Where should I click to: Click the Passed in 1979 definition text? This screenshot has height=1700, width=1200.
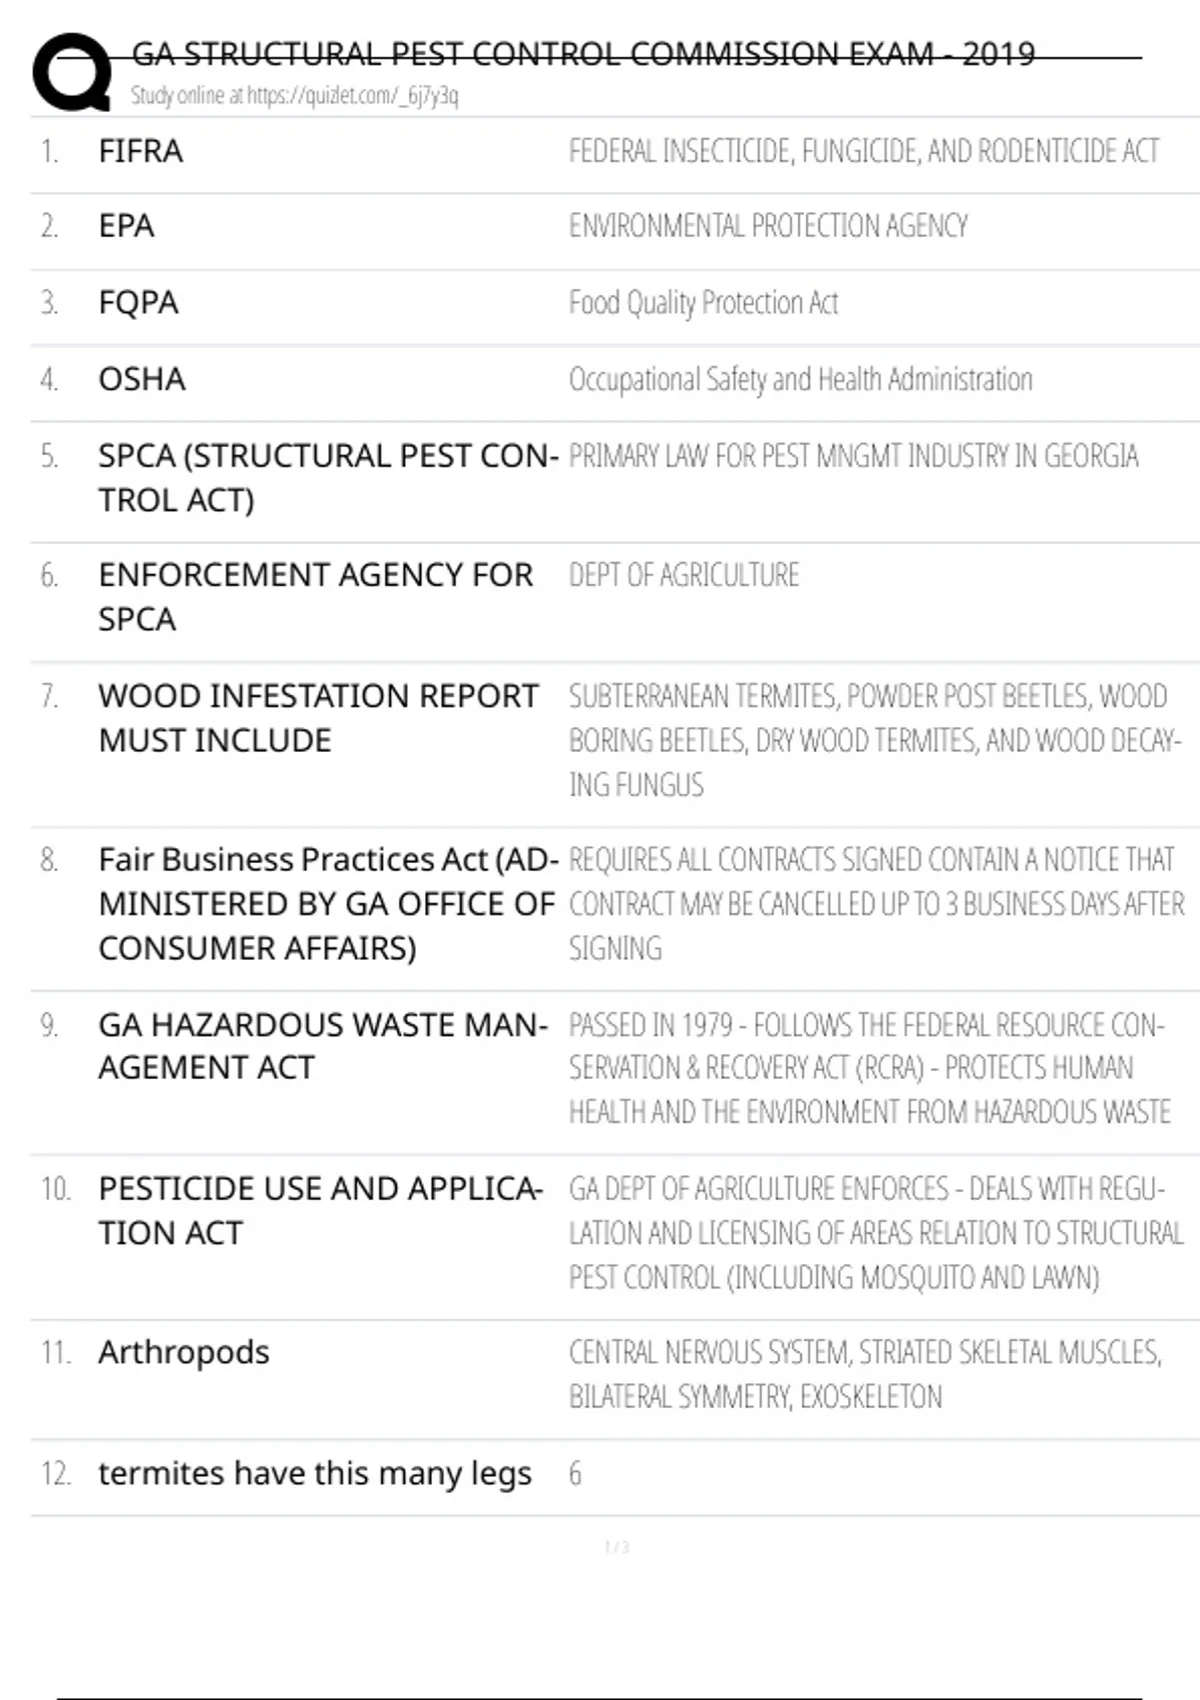click(x=869, y=1068)
